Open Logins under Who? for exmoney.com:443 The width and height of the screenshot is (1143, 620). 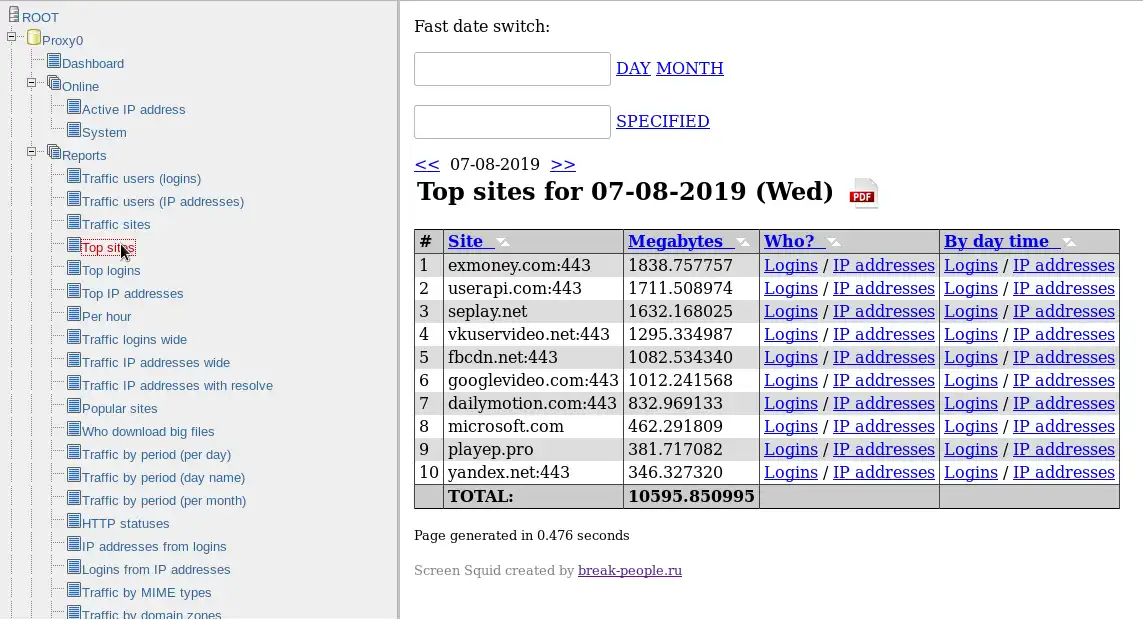[790, 266]
